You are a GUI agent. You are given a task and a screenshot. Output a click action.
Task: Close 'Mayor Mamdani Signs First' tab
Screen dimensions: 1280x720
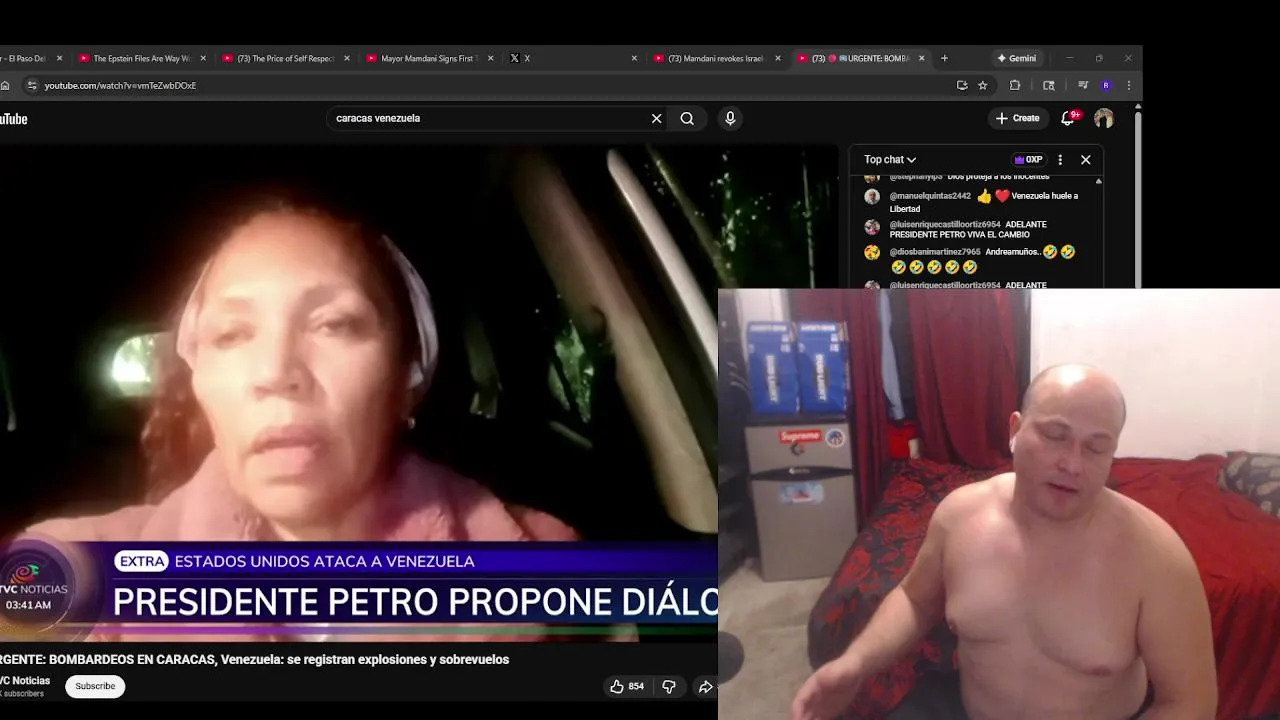click(491, 58)
